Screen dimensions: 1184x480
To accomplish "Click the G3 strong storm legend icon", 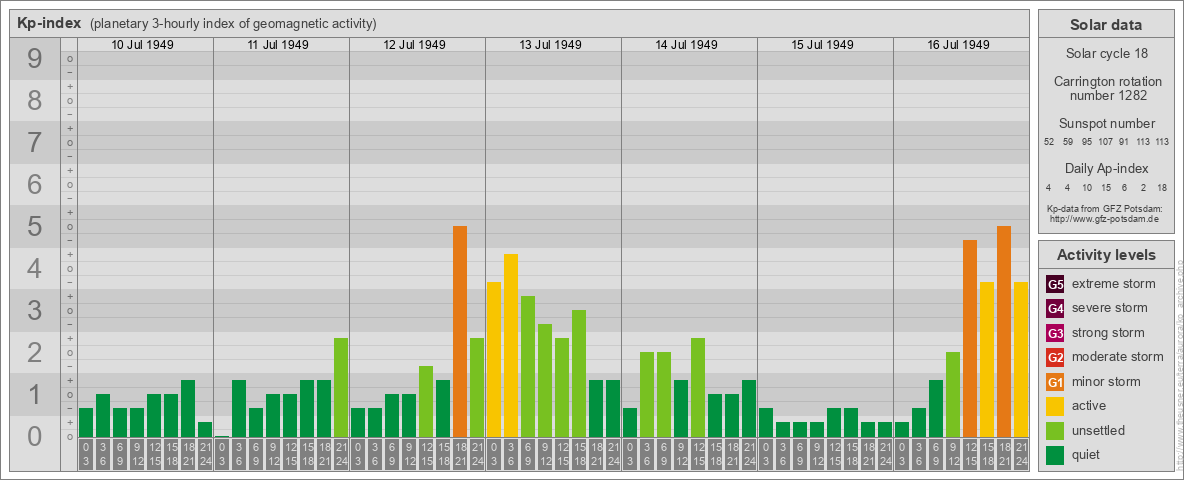I will pyautogui.click(x=1055, y=333).
